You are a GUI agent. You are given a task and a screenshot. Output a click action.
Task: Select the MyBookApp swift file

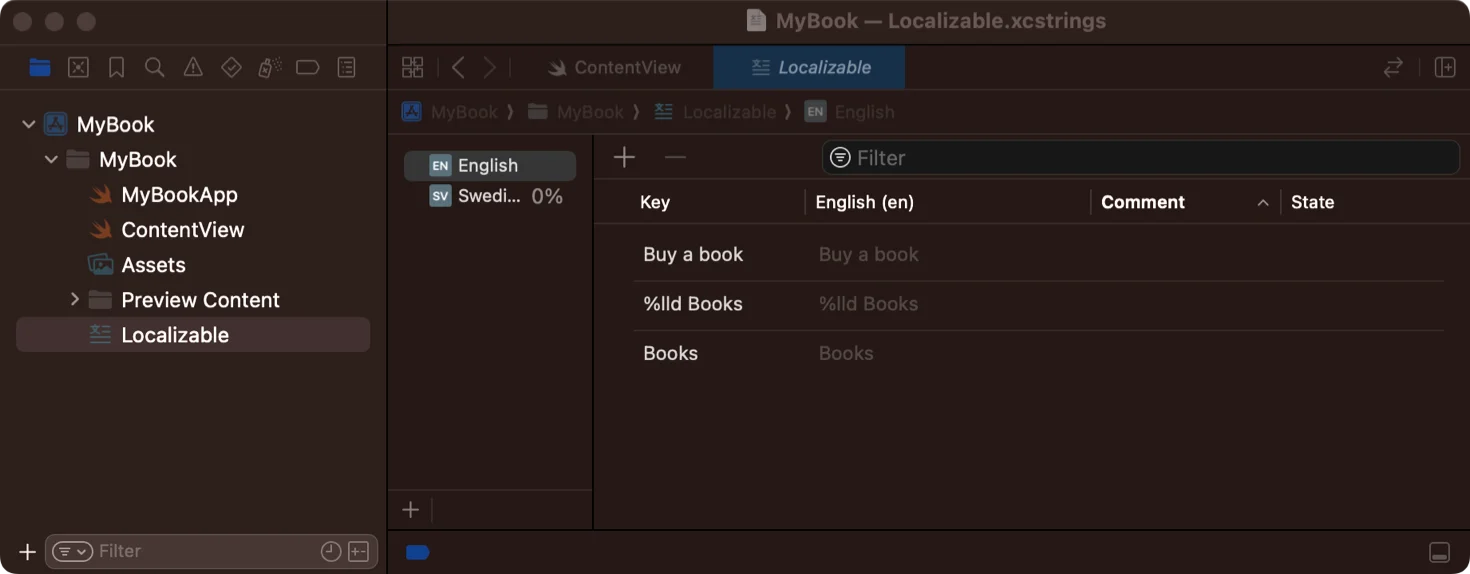tap(179, 195)
